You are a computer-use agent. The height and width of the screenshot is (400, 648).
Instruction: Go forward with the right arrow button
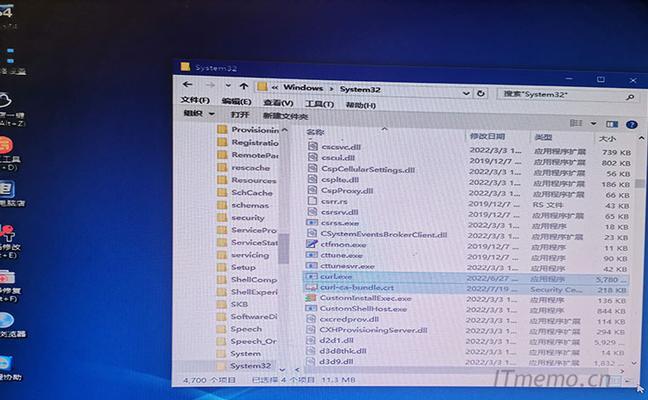210,85
